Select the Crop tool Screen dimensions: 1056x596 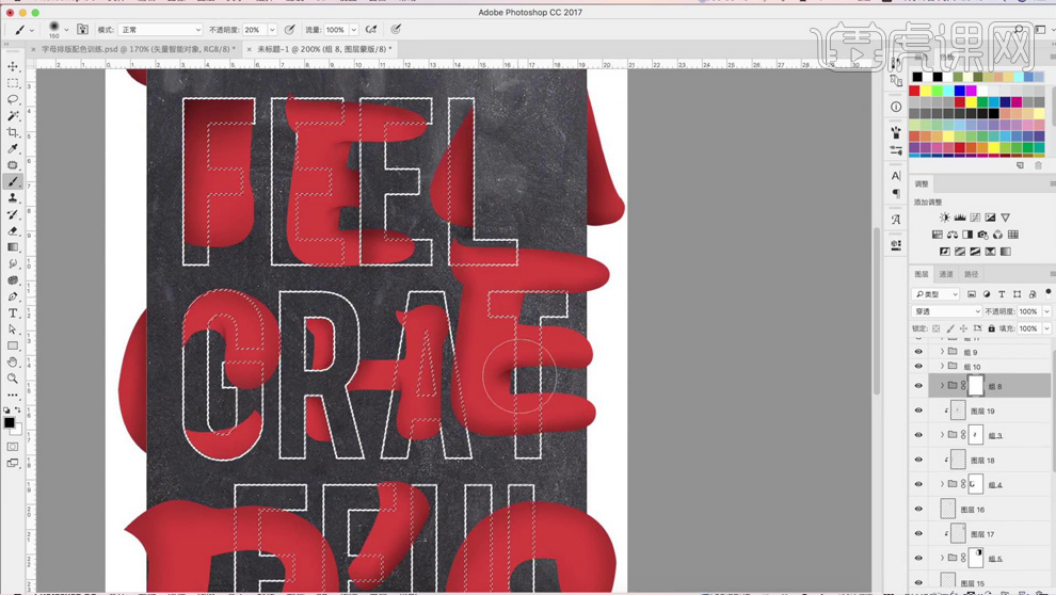[x=13, y=133]
